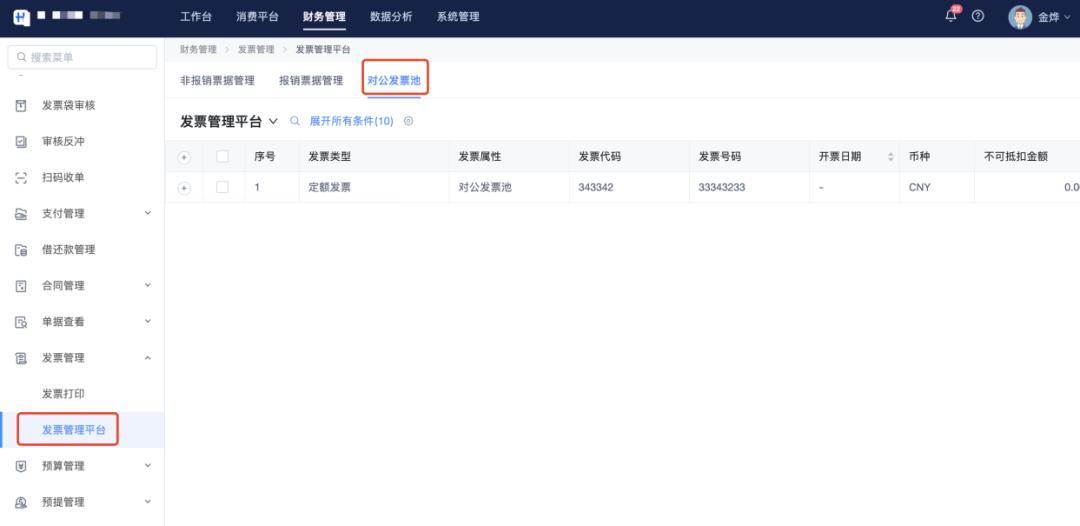Click the search magnifier beside 展开所有条件
The image size is (1080, 526).
pyautogui.click(x=295, y=120)
